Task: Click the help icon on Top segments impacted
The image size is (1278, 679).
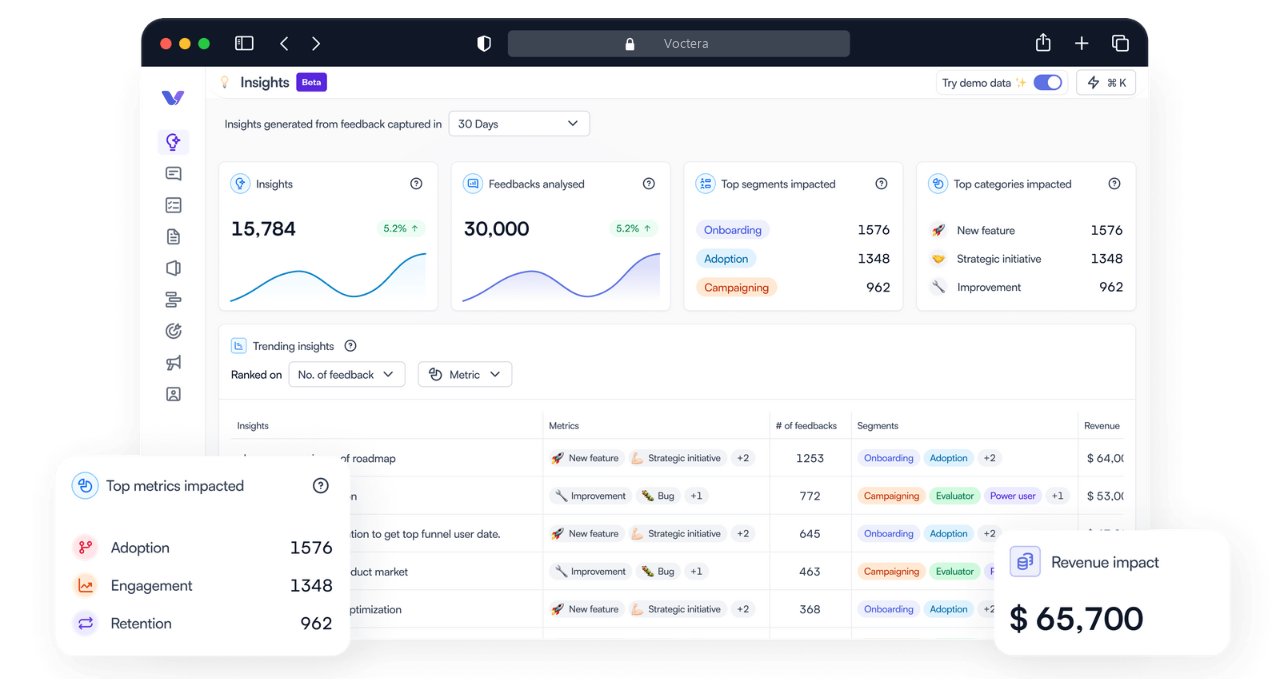Action: pyautogui.click(x=881, y=184)
